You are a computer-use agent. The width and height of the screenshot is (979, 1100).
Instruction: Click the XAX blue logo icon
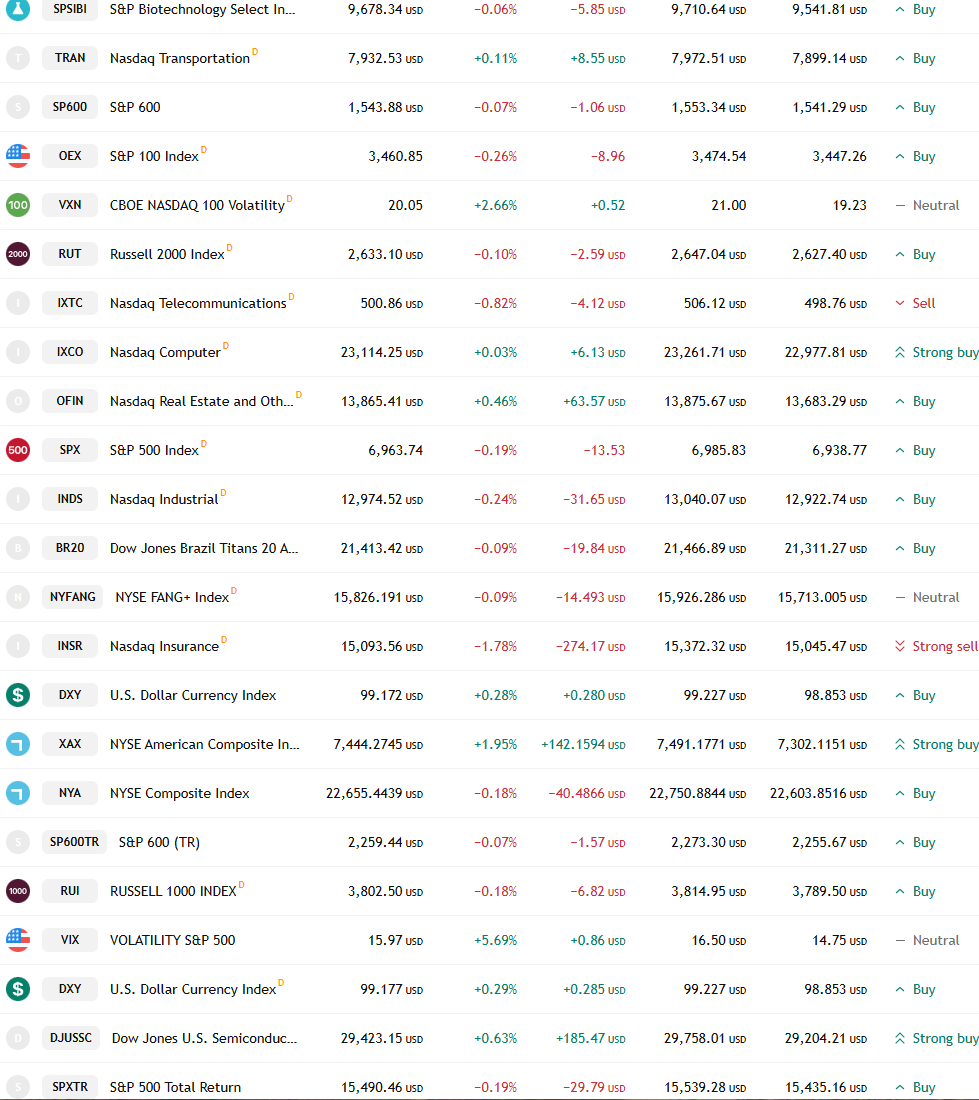[x=18, y=744]
